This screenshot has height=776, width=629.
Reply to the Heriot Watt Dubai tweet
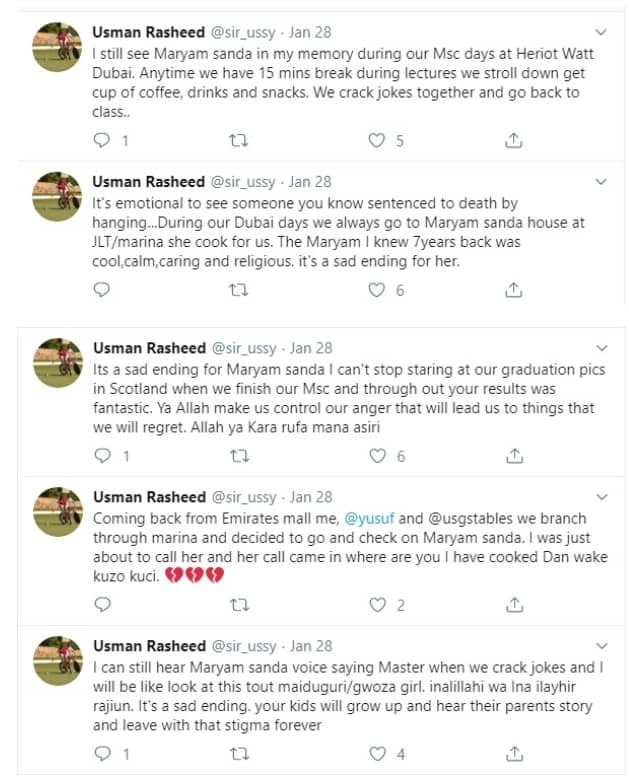click(100, 141)
